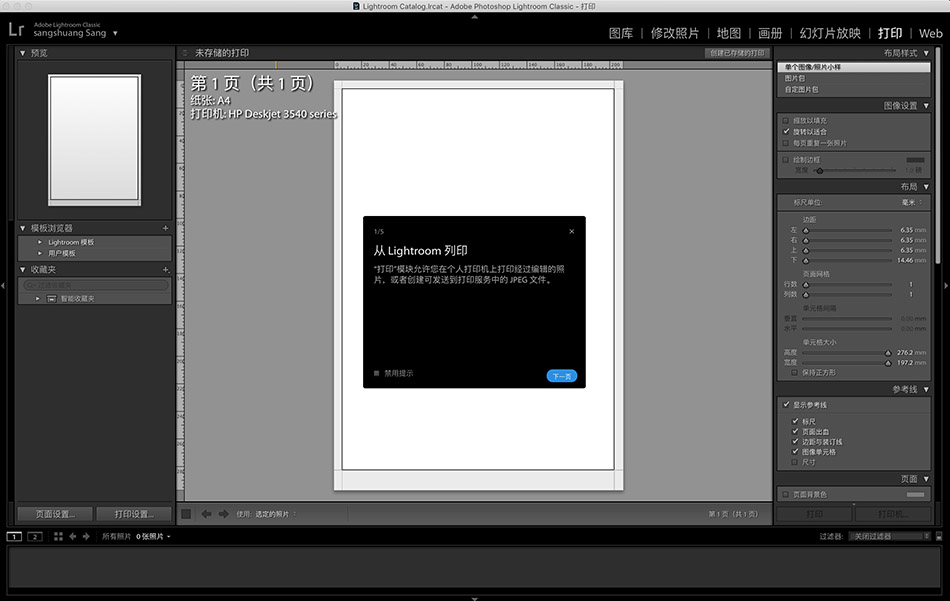Image resolution: width=950 pixels, height=601 pixels.
Task: Uncheck the 图像单元格 guide checkbox
Action: 795,452
